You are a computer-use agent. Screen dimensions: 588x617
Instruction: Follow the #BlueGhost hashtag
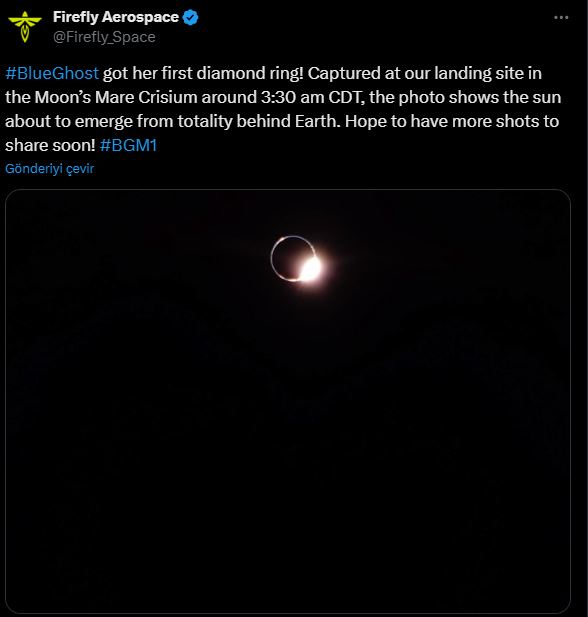(x=52, y=73)
